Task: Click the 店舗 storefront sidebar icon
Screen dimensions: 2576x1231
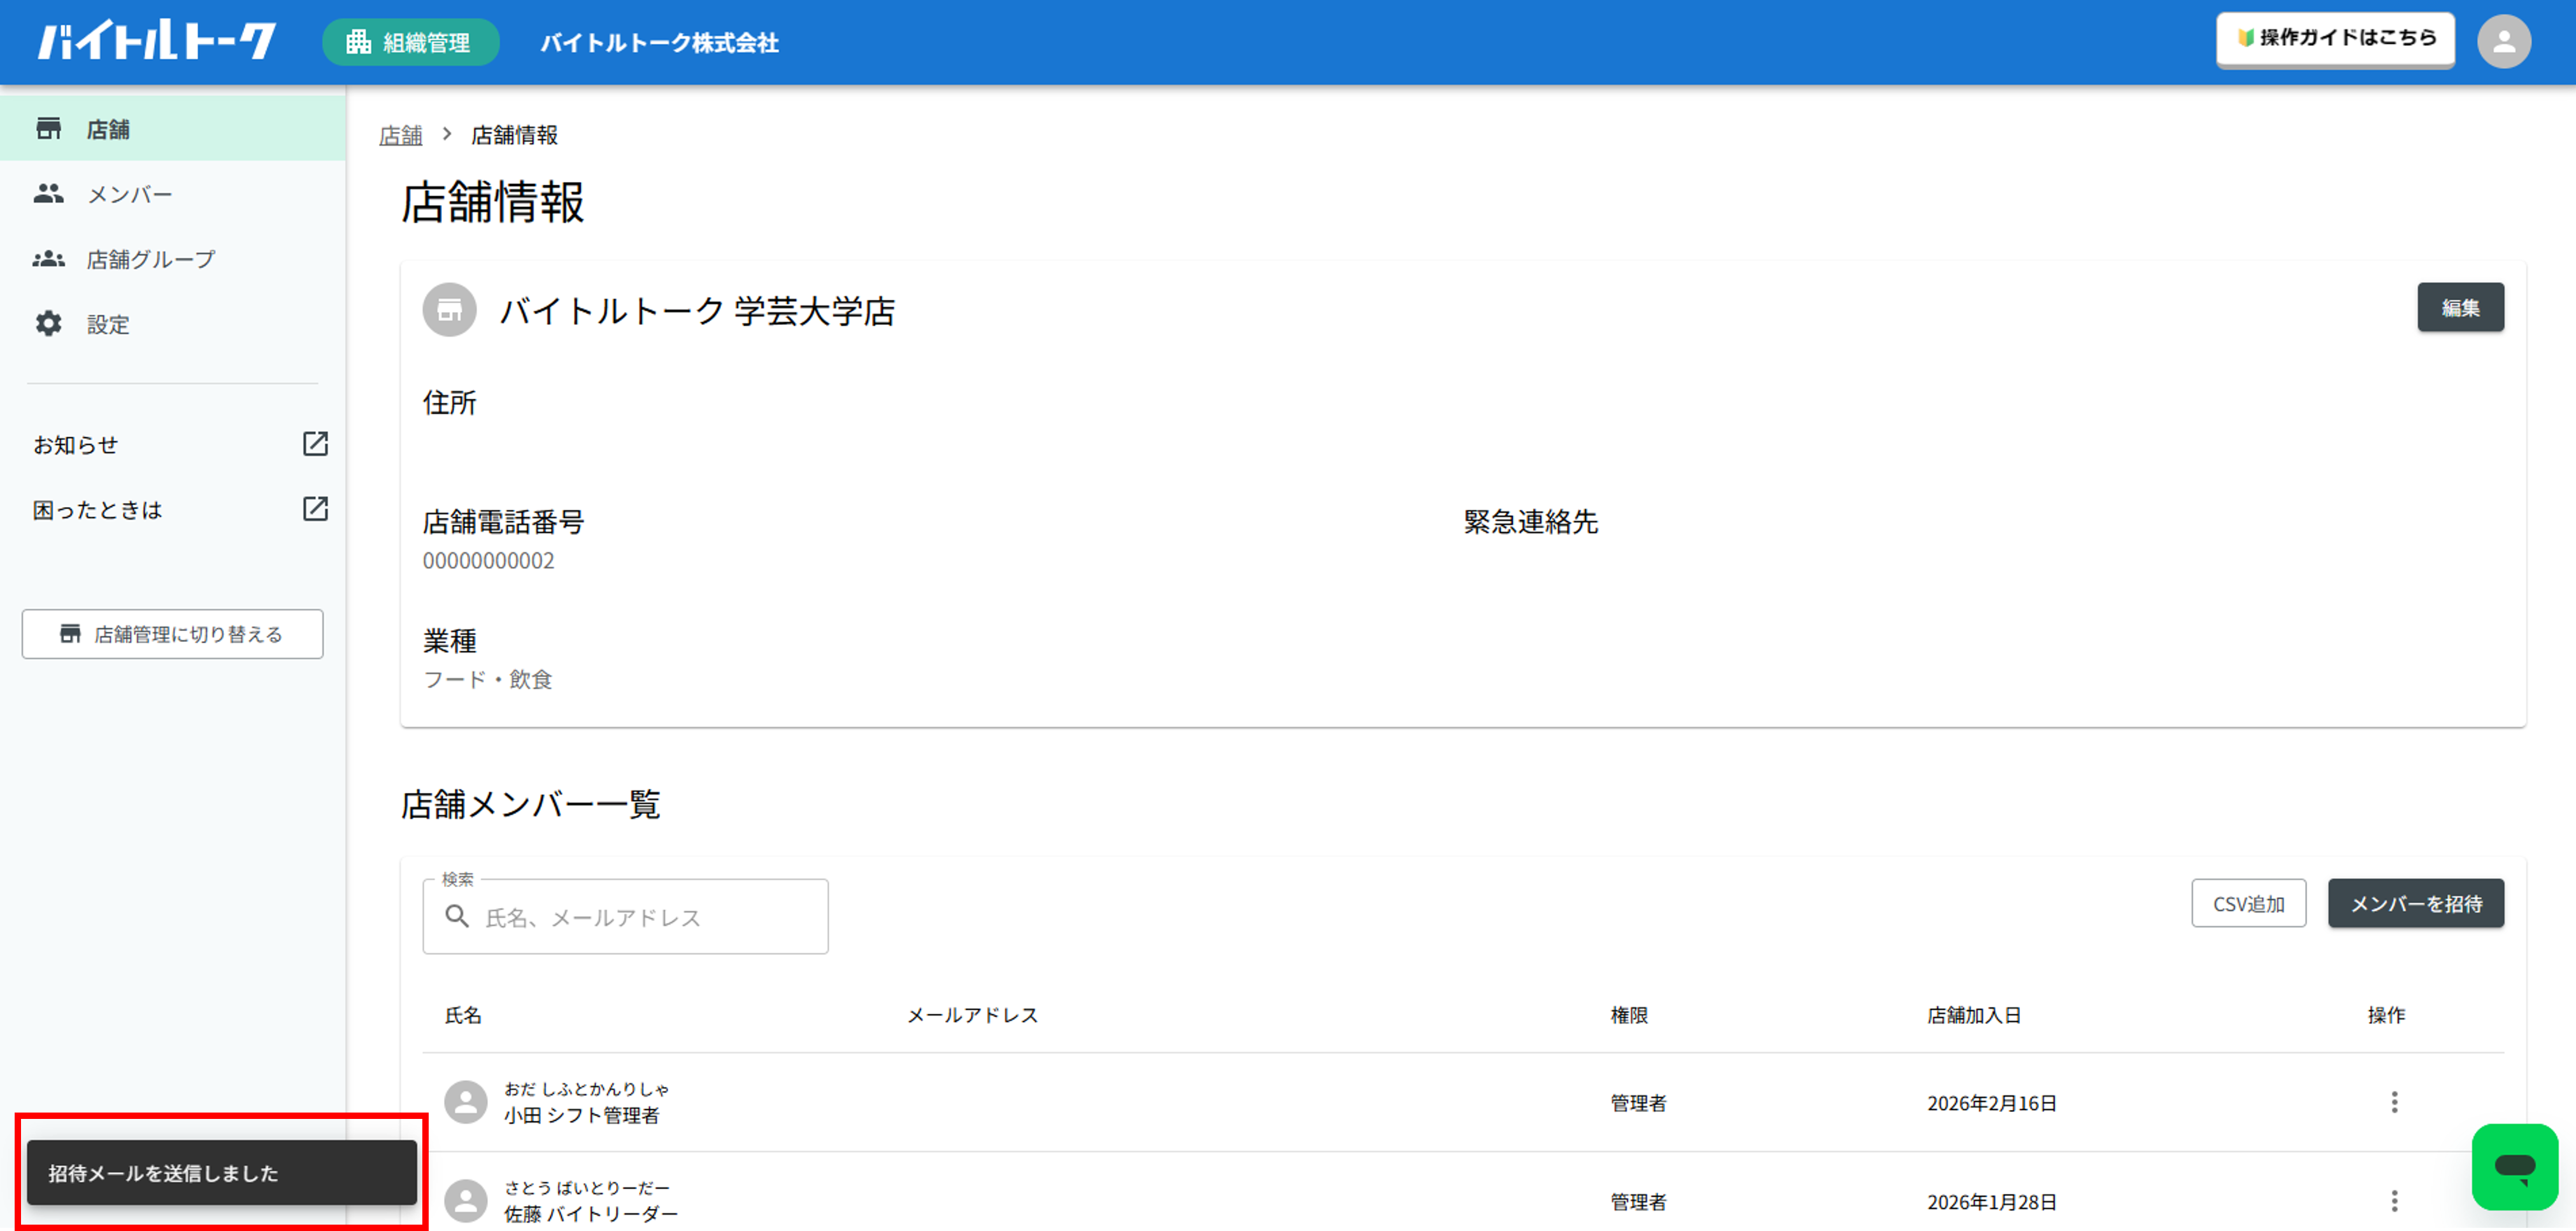Action: point(48,129)
